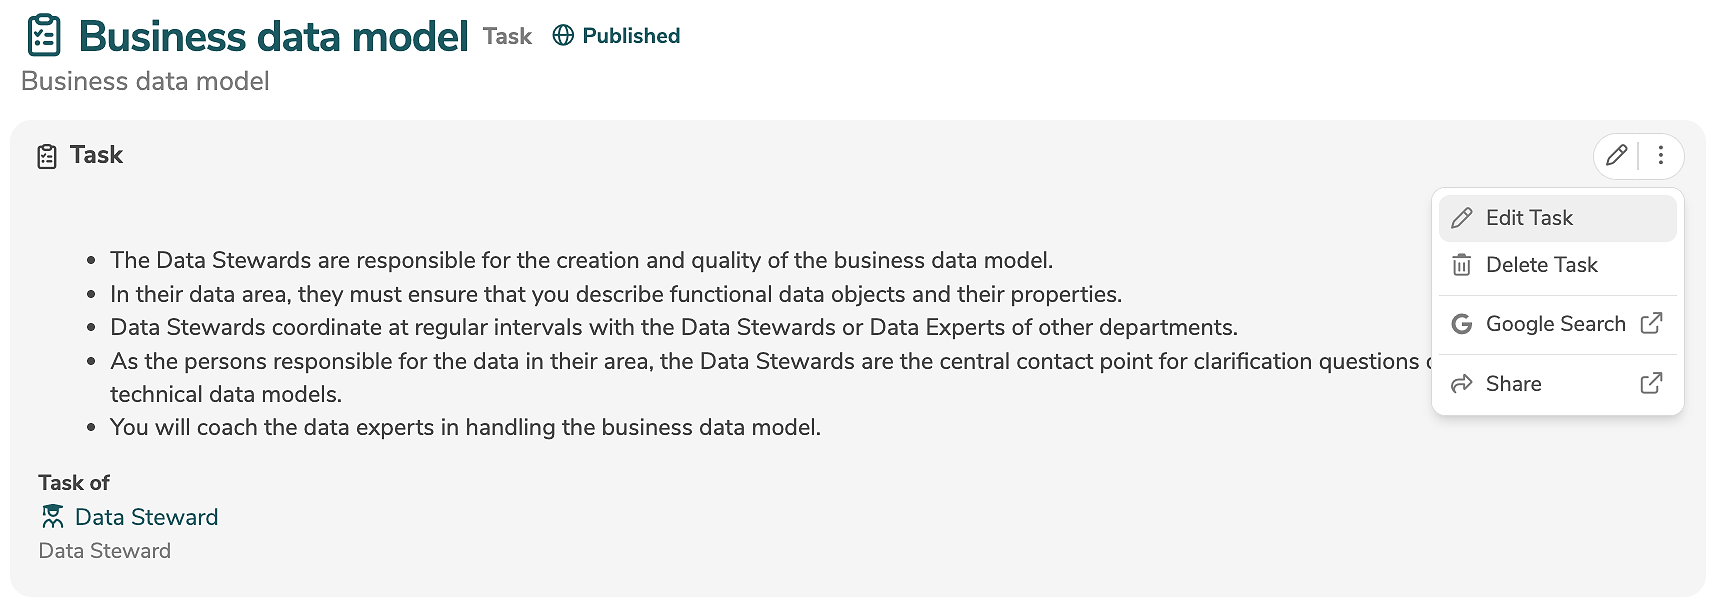The height and width of the screenshot is (608, 1718).
Task: Click the Task type label beside the title
Action: (x=507, y=37)
